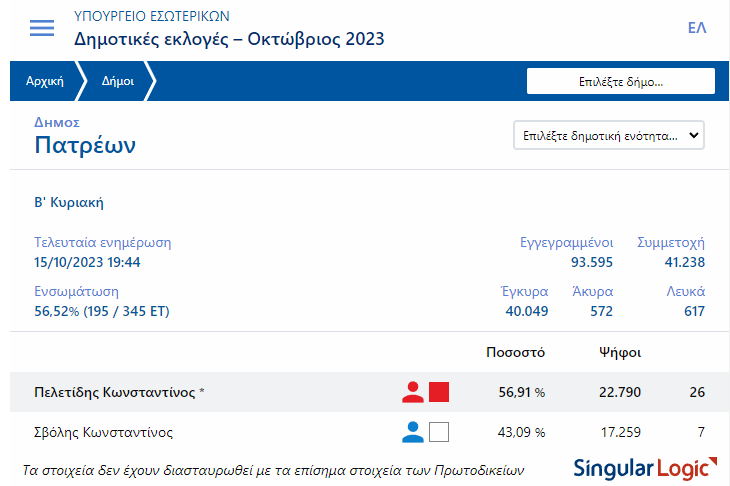Click the Ποσοστό column header
The image size is (730, 486).
tap(515, 352)
